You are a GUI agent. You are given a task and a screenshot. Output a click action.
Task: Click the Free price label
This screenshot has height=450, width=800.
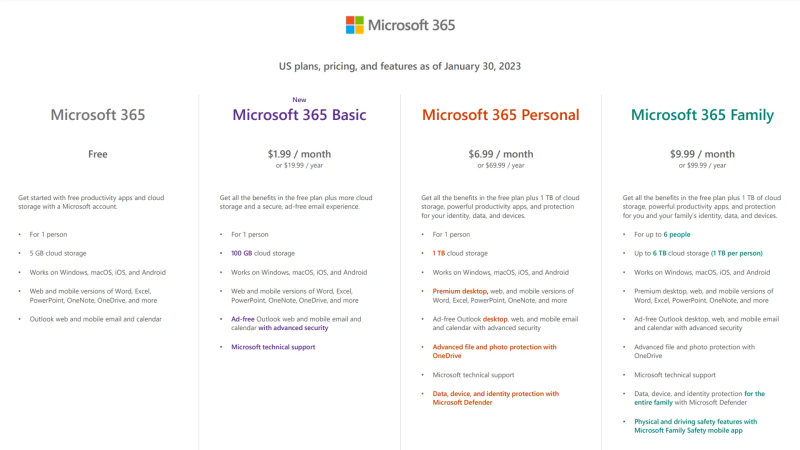click(98, 154)
